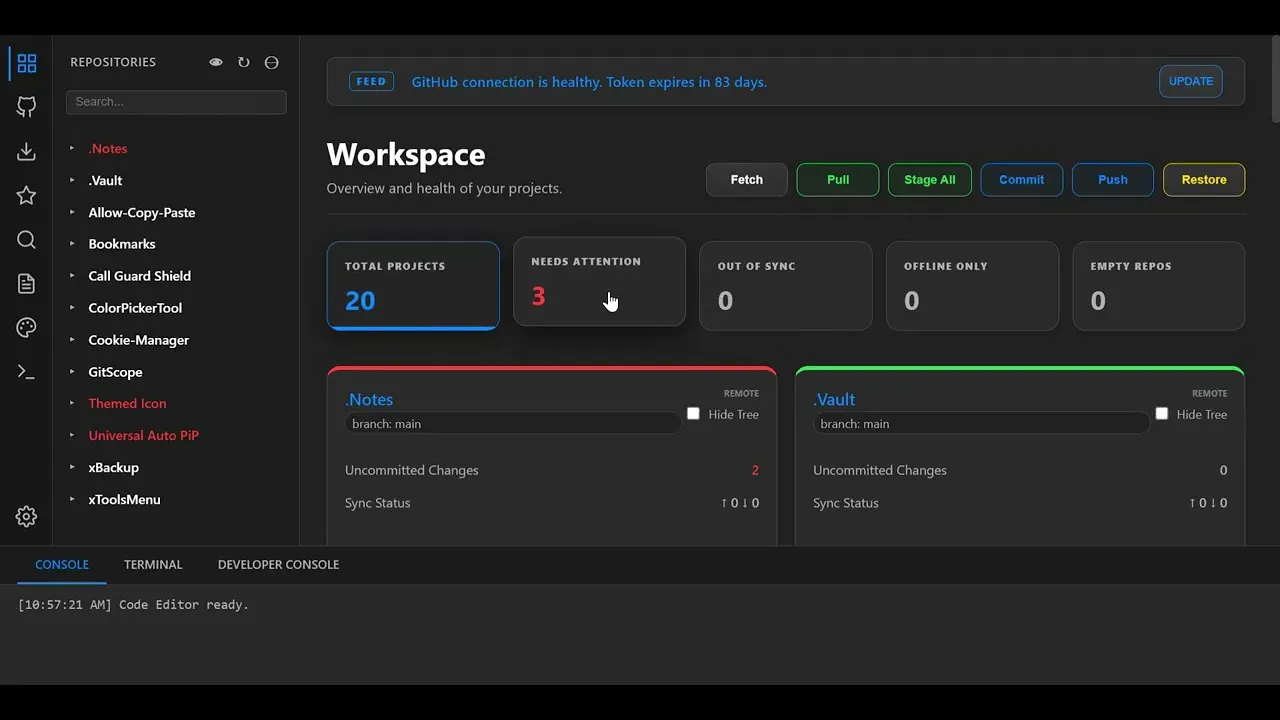Click the red uncommitted changes count 2
The height and width of the screenshot is (720, 1280).
(x=755, y=470)
